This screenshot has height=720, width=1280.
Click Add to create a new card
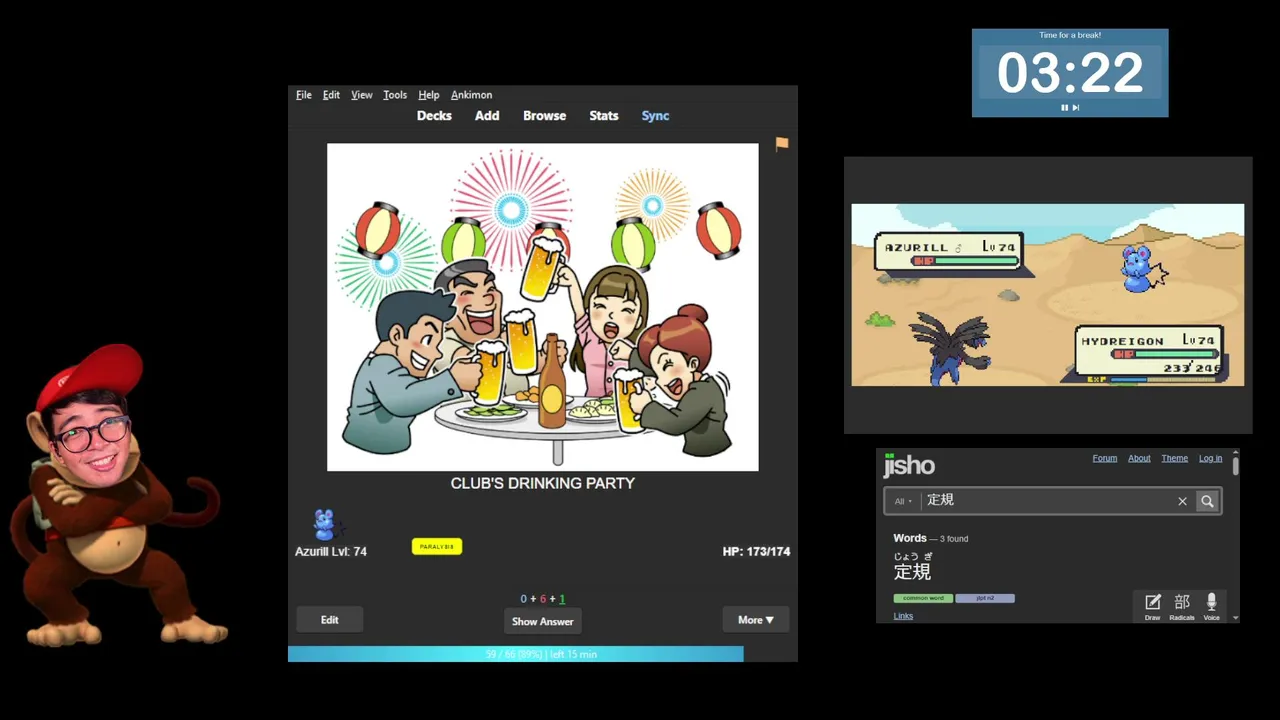click(487, 116)
